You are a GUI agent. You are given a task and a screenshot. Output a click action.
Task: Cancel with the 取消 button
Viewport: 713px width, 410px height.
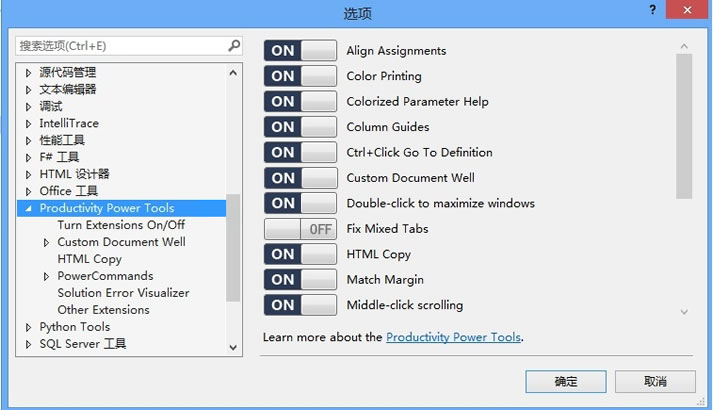[655, 381]
